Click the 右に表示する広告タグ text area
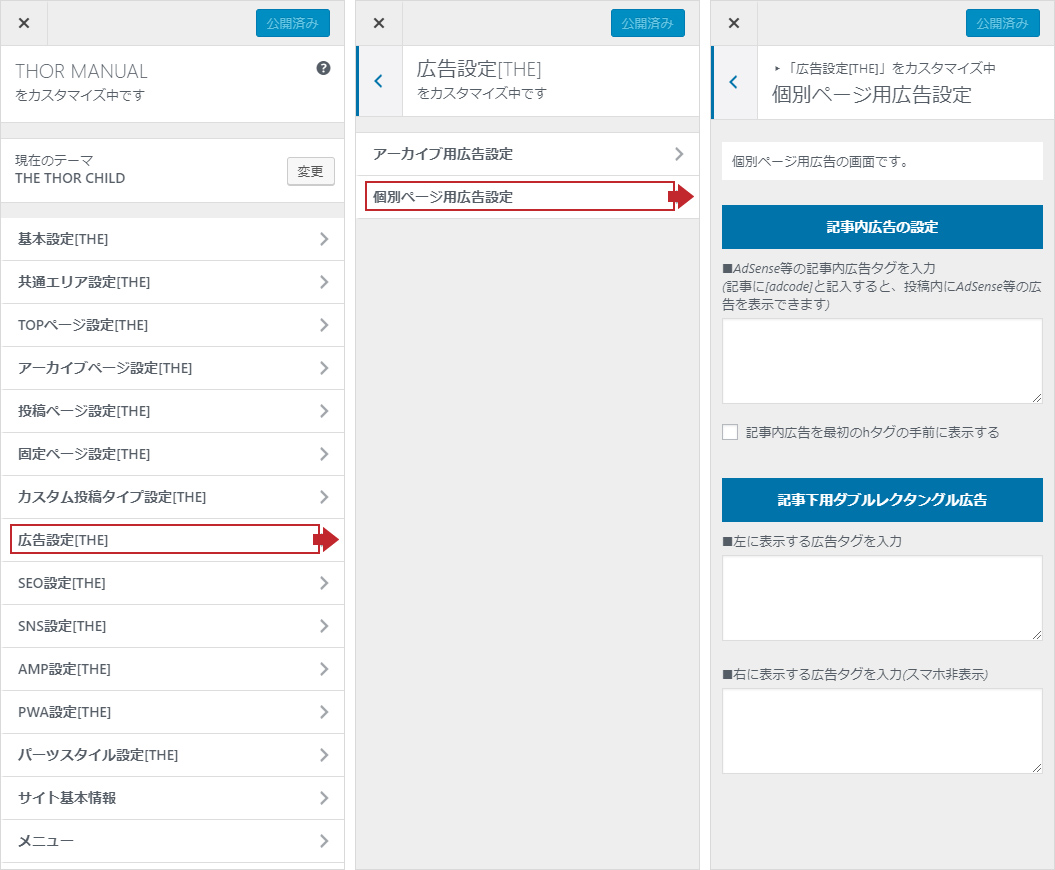Screen dimensions: 1055x870 (881, 730)
